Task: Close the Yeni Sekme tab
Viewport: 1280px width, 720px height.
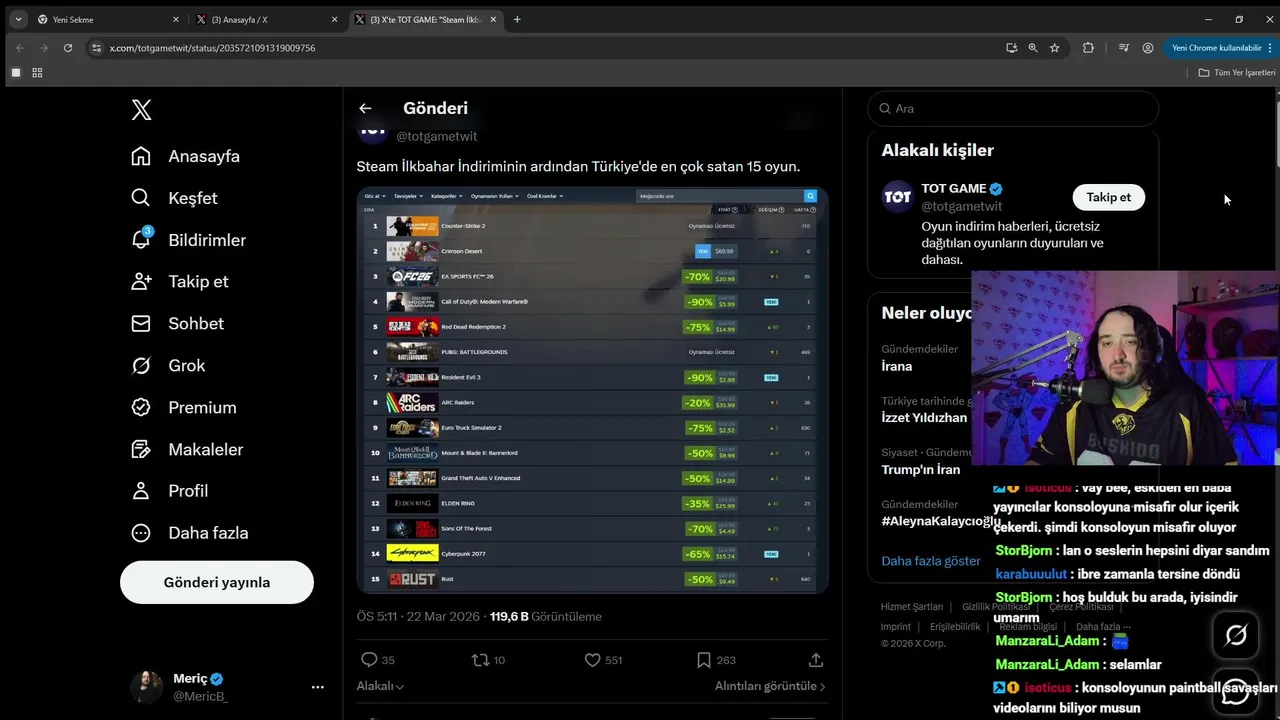Action: [x=176, y=19]
